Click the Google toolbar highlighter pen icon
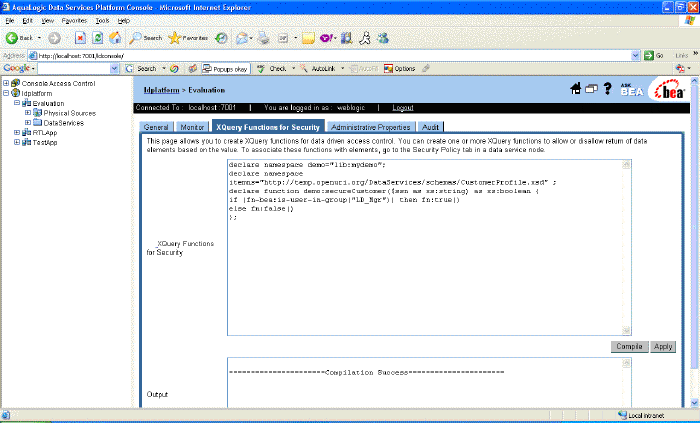Viewport: 700px width, 423px height. point(426,68)
